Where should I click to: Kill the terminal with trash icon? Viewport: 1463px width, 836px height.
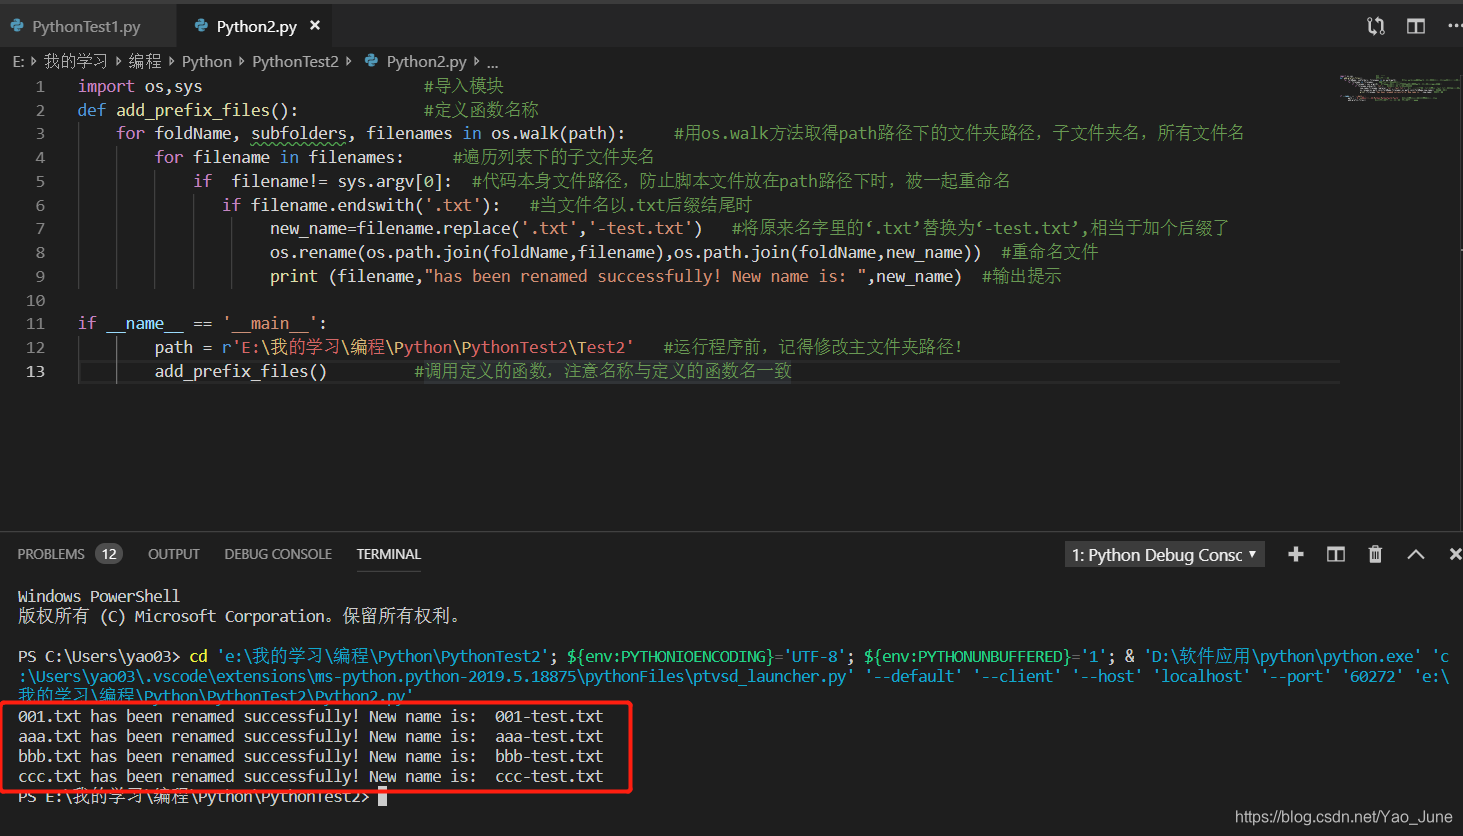click(1375, 554)
